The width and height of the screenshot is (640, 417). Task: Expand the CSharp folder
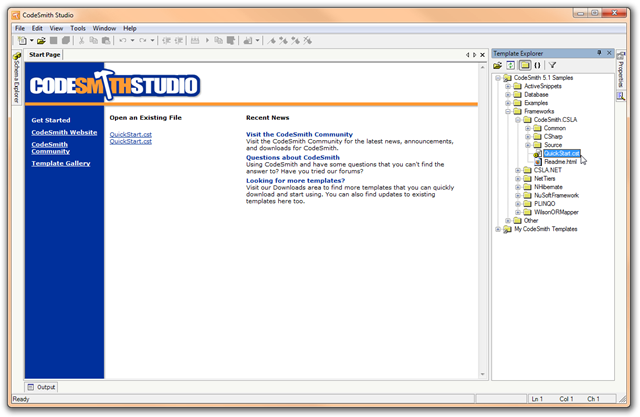pos(528,137)
